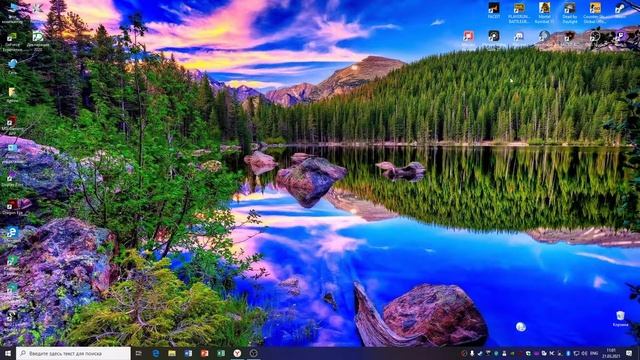Screen dimensions: 640x360
Task: Select the Dragon Age desktop shortcut
Action: pos(12,207)
